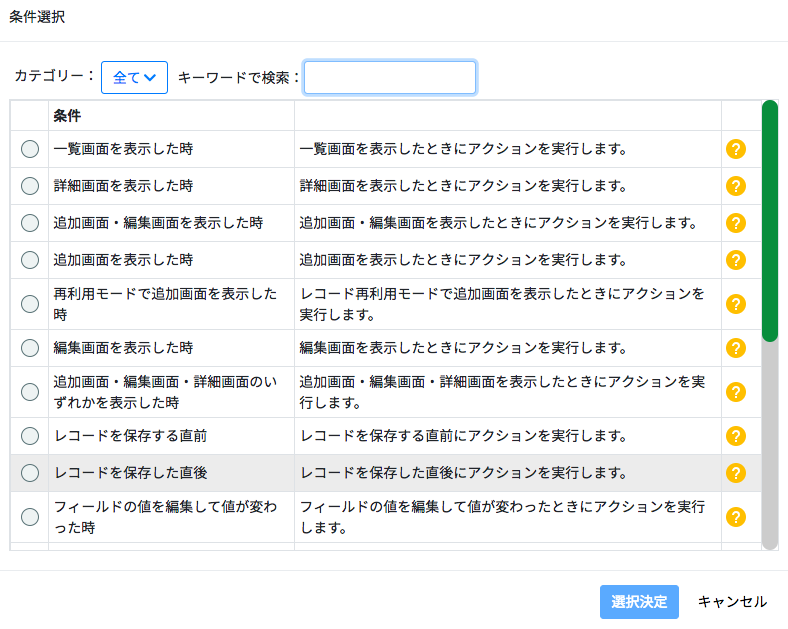Open help for 一覧画面を表示した時
788x629 pixels.
tap(736, 149)
